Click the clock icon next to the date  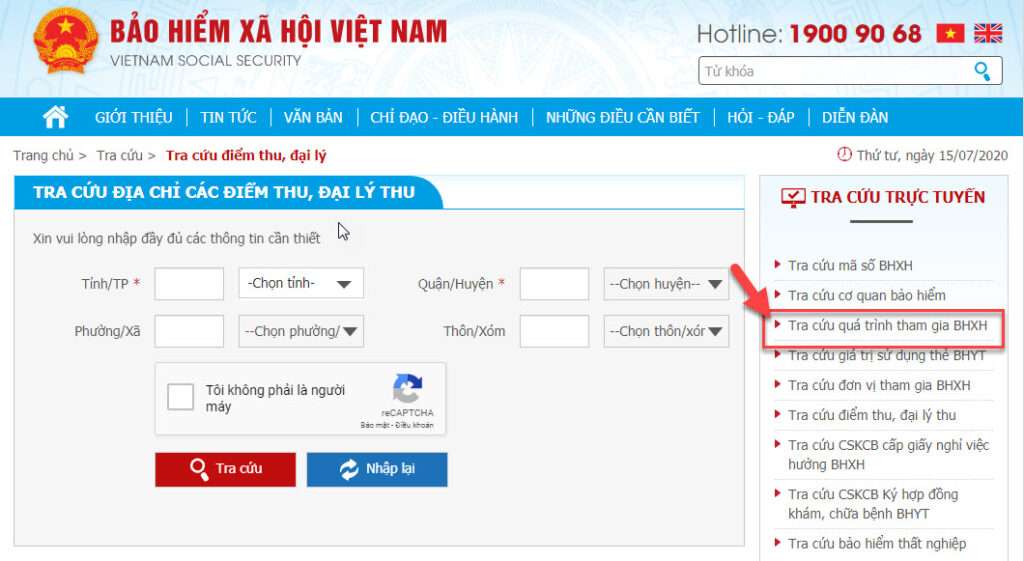point(844,155)
